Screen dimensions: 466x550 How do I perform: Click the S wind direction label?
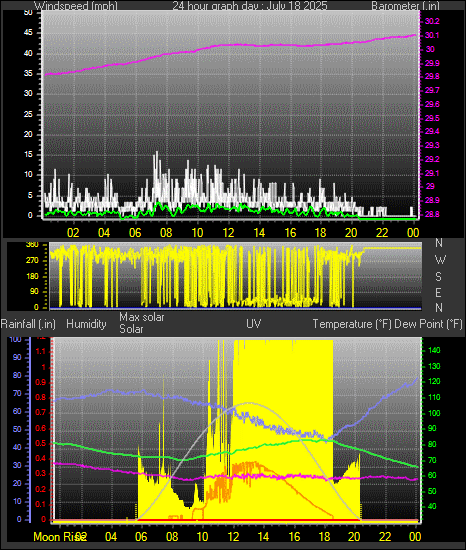(x=438, y=277)
